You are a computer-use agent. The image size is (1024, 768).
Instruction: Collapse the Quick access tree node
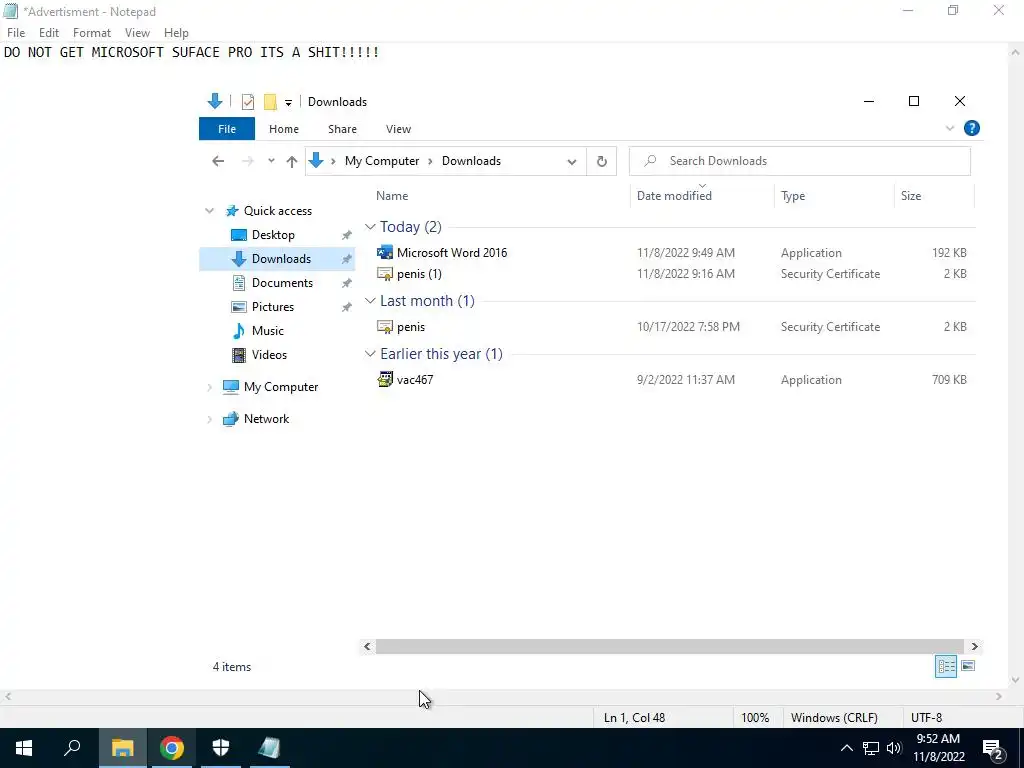pyautogui.click(x=209, y=211)
